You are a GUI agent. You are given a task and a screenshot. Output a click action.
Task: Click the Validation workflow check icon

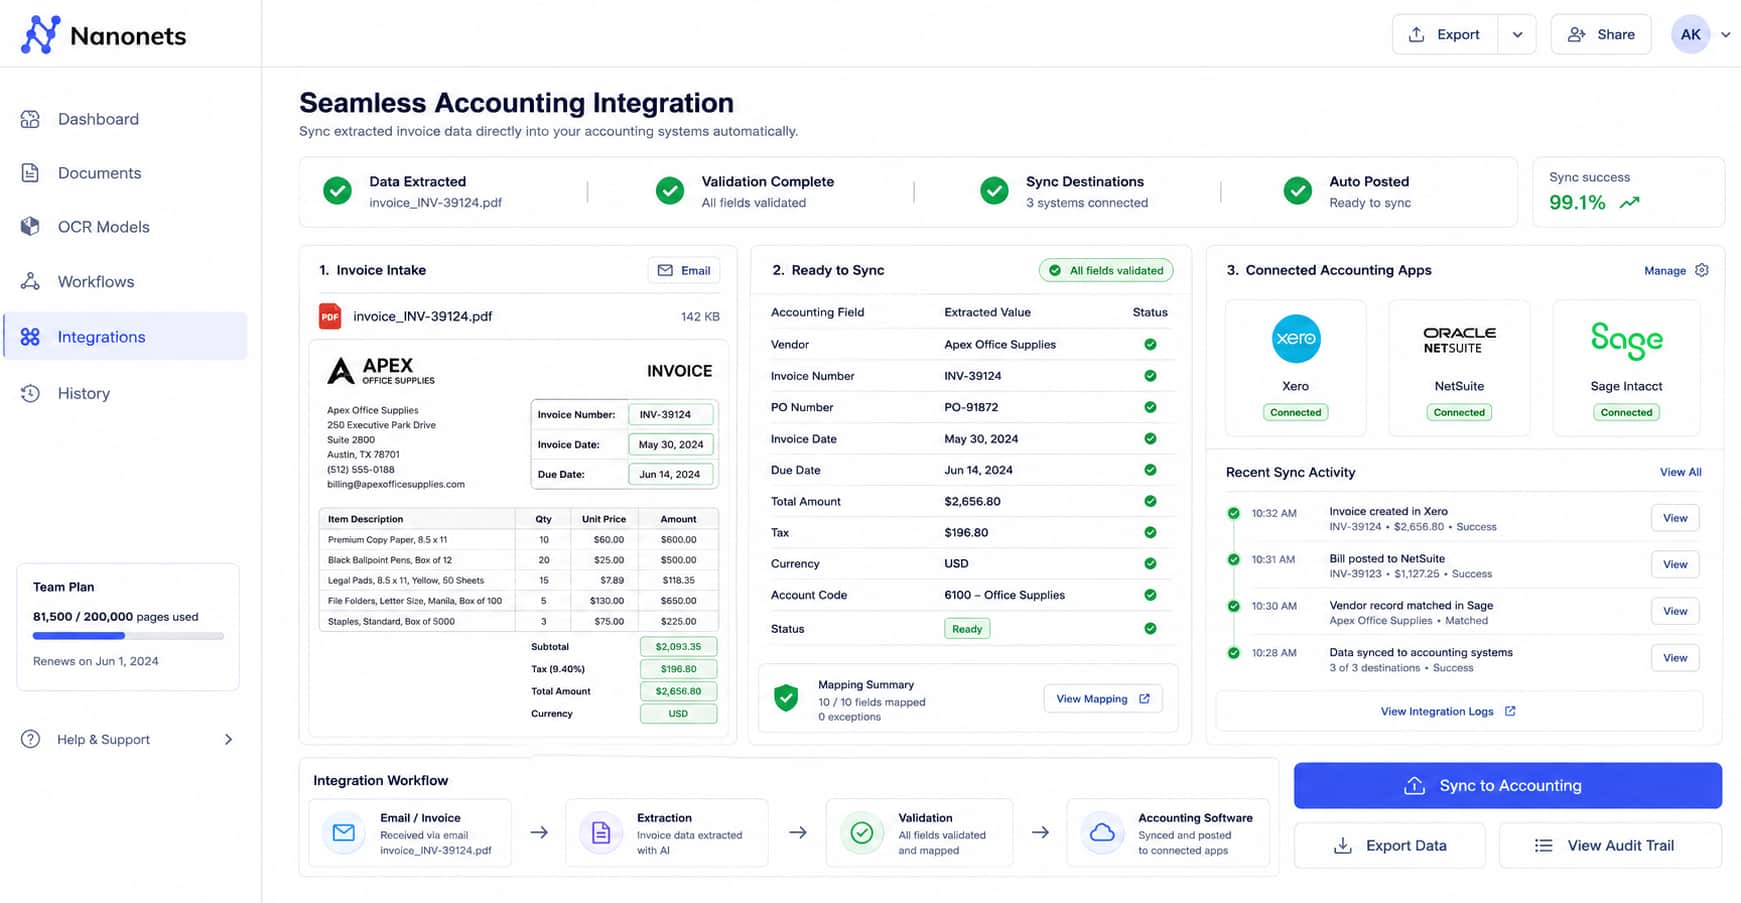[x=862, y=833]
